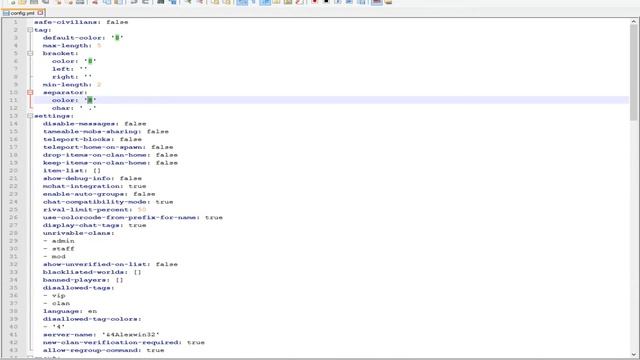Viewport: 640px width, 360px height.
Task: Place cursor on 'safe-civilians: false'
Action: (81, 22)
